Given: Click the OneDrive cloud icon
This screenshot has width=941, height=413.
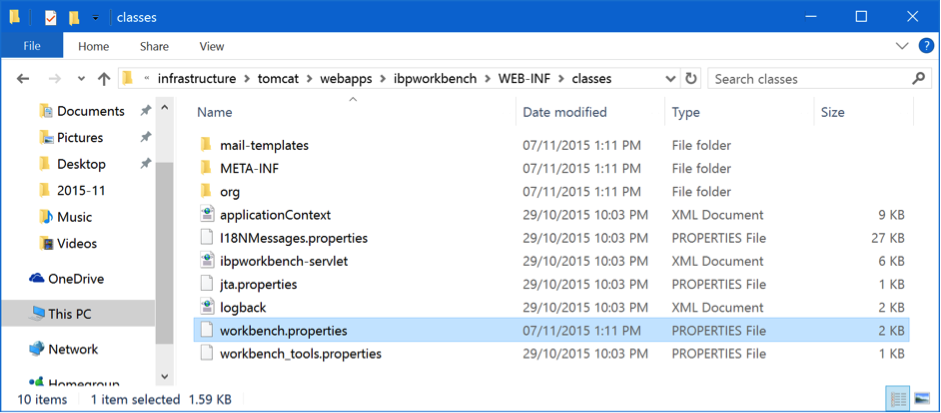Looking at the screenshot, I should click(37, 279).
